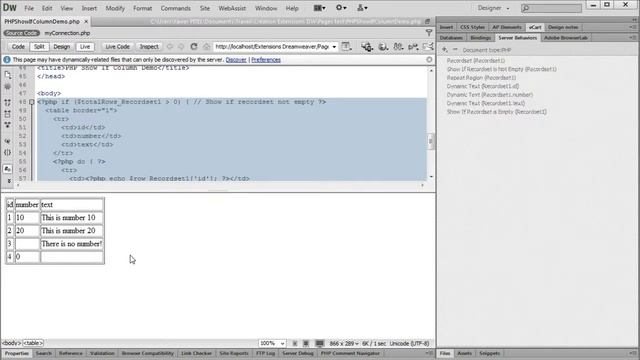The image size is (640, 360).
Task: Click the mobile size status bar icon
Action: click(x=295, y=344)
